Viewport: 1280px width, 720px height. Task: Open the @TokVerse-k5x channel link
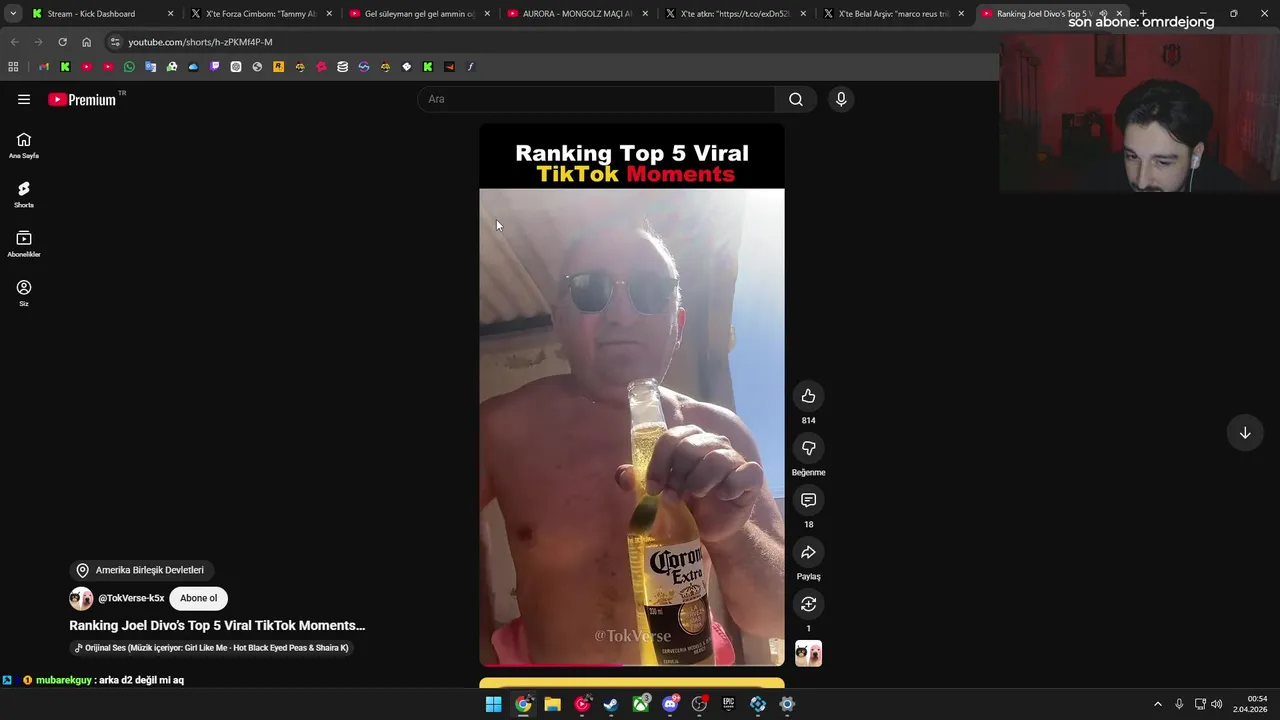pos(131,598)
